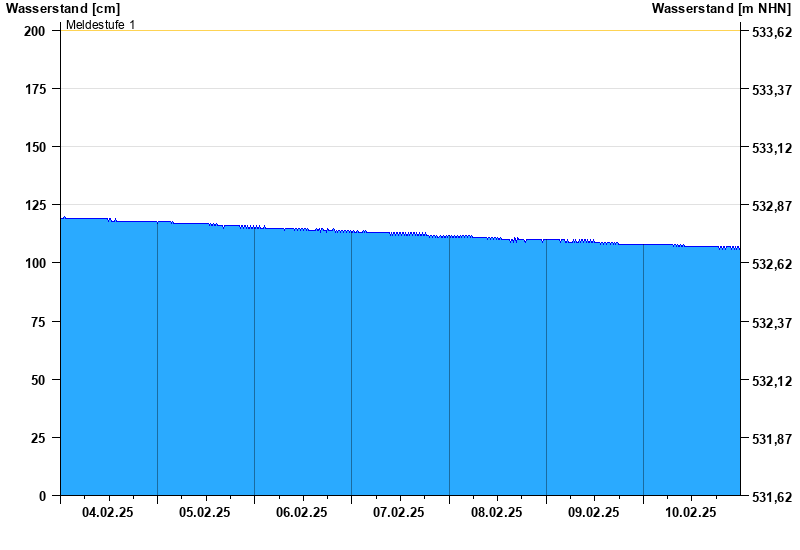Click the 200 value on left axis
The image size is (800, 550).
pos(35,31)
